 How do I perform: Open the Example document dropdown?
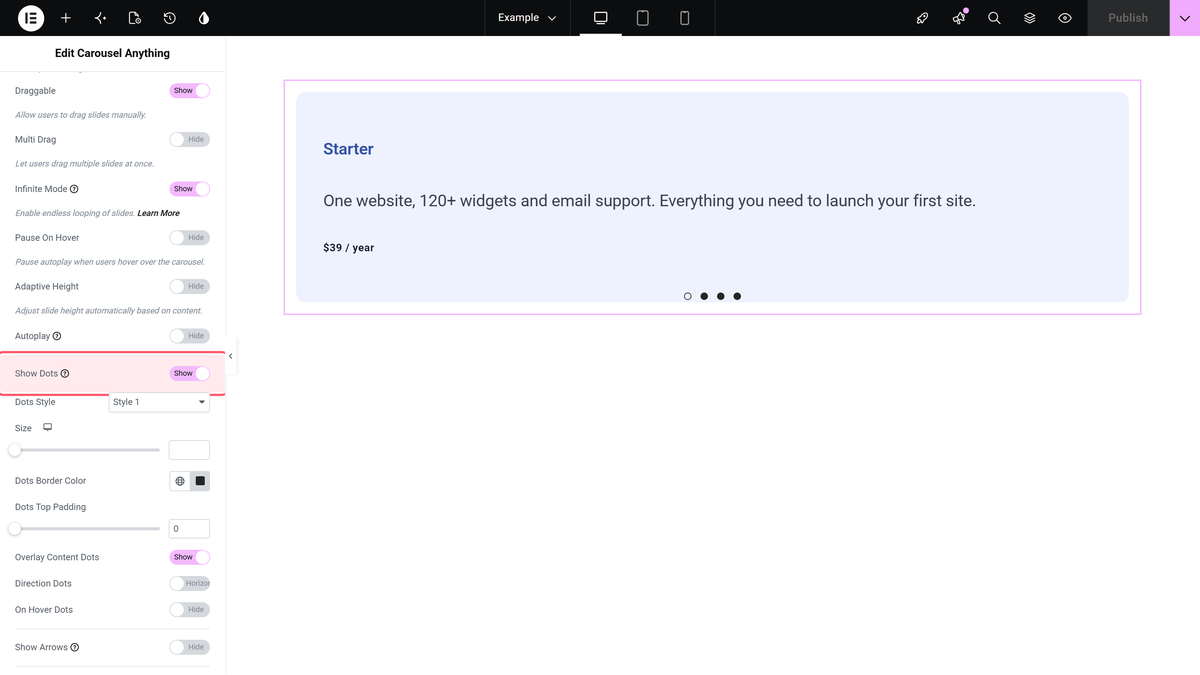pyautogui.click(x=527, y=18)
